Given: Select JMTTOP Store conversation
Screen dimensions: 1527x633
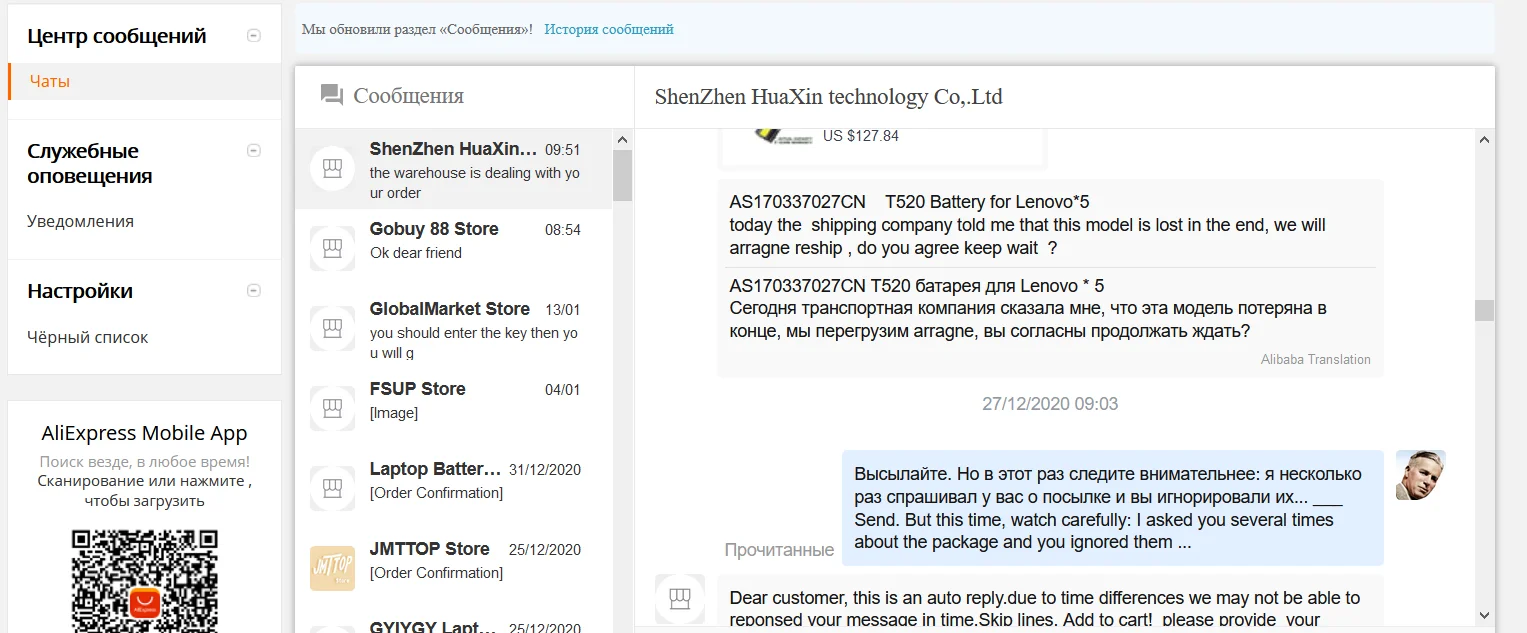Looking at the screenshot, I should coord(454,569).
